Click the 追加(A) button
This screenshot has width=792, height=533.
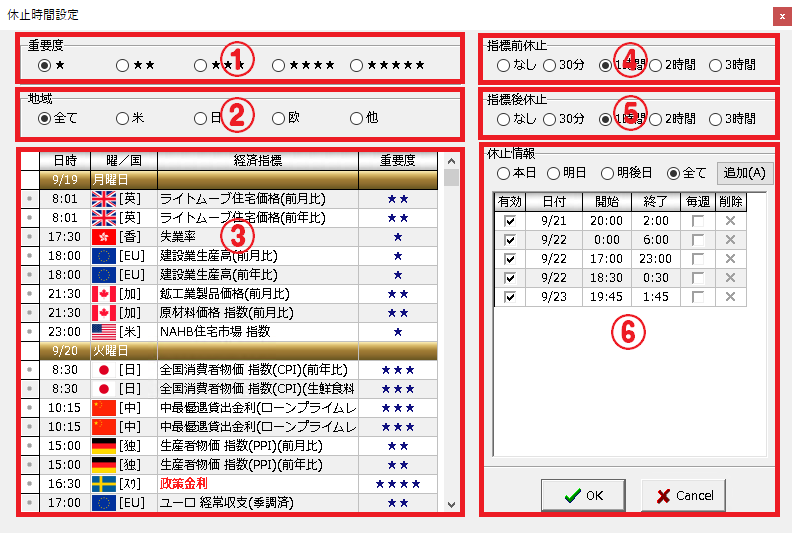(744, 172)
